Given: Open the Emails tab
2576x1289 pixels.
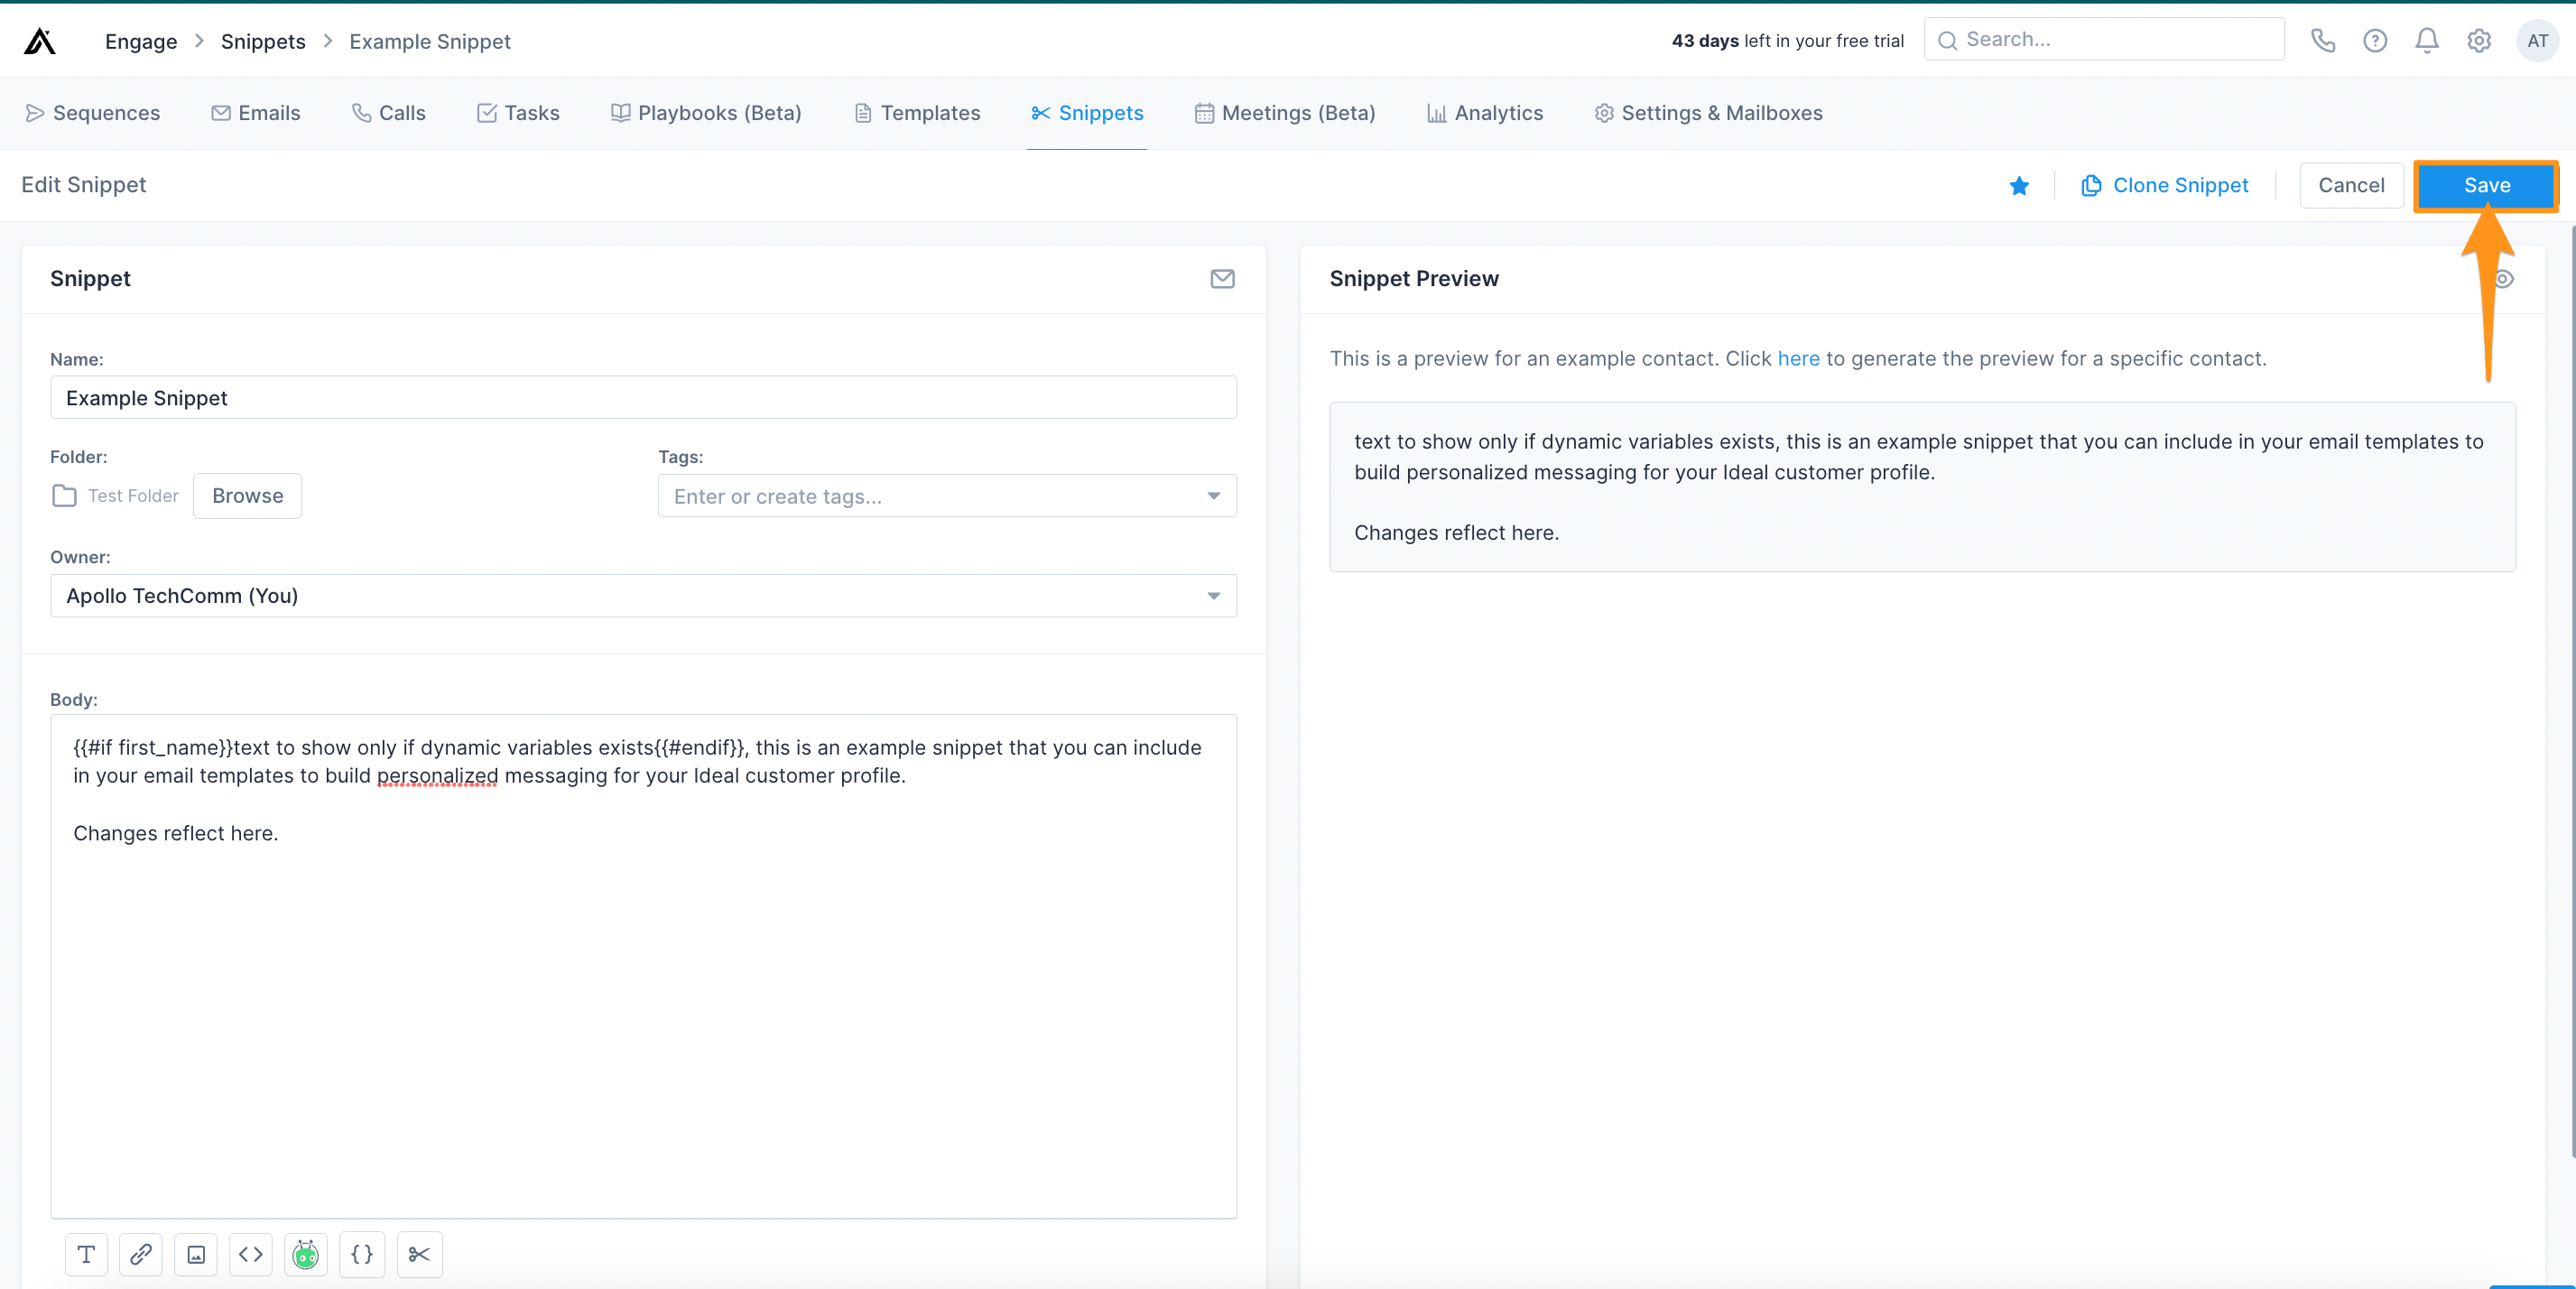Looking at the screenshot, I should coord(255,113).
